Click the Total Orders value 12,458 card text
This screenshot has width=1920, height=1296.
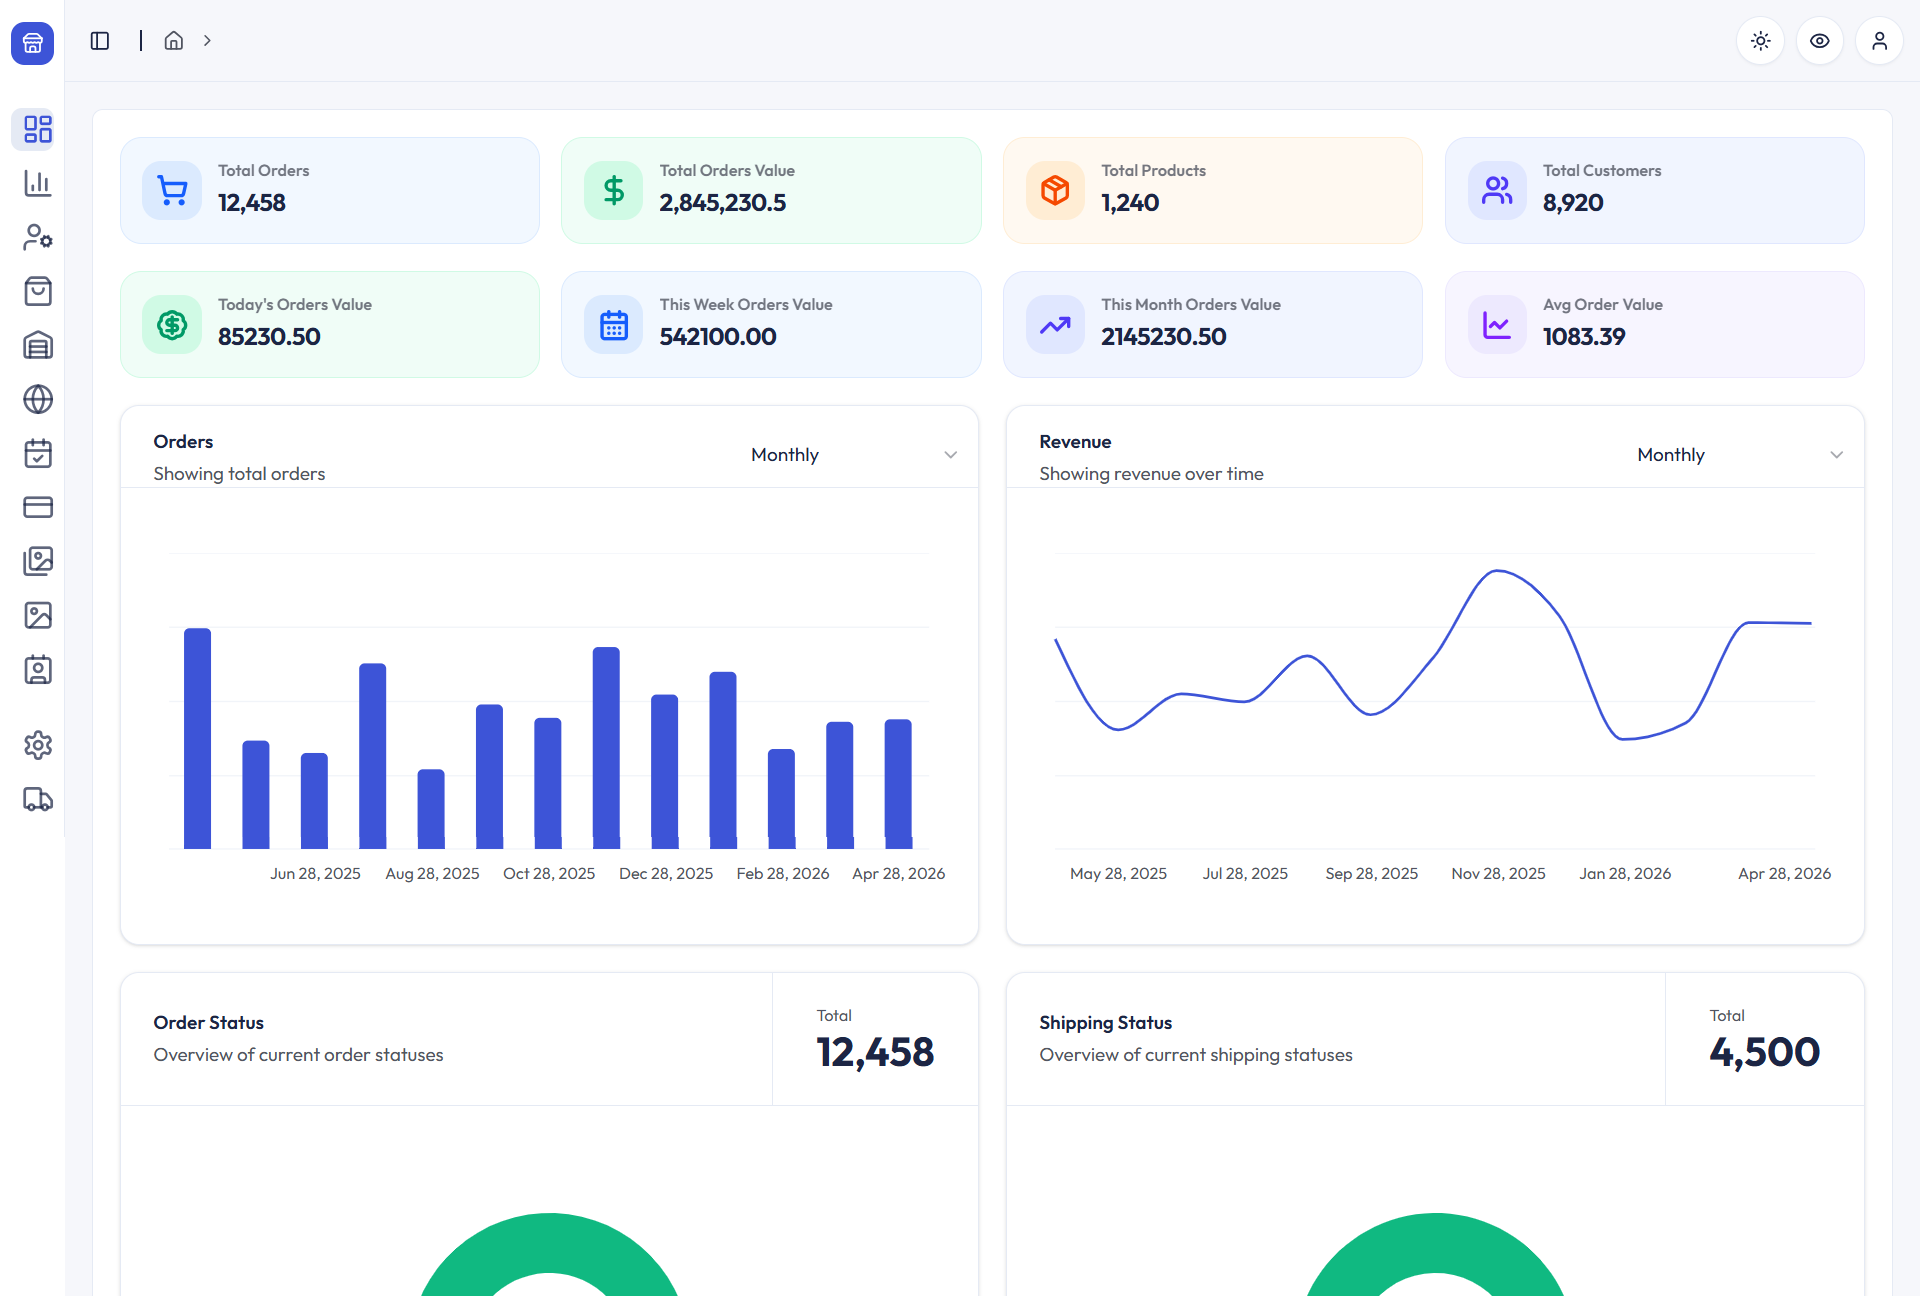(x=252, y=203)
